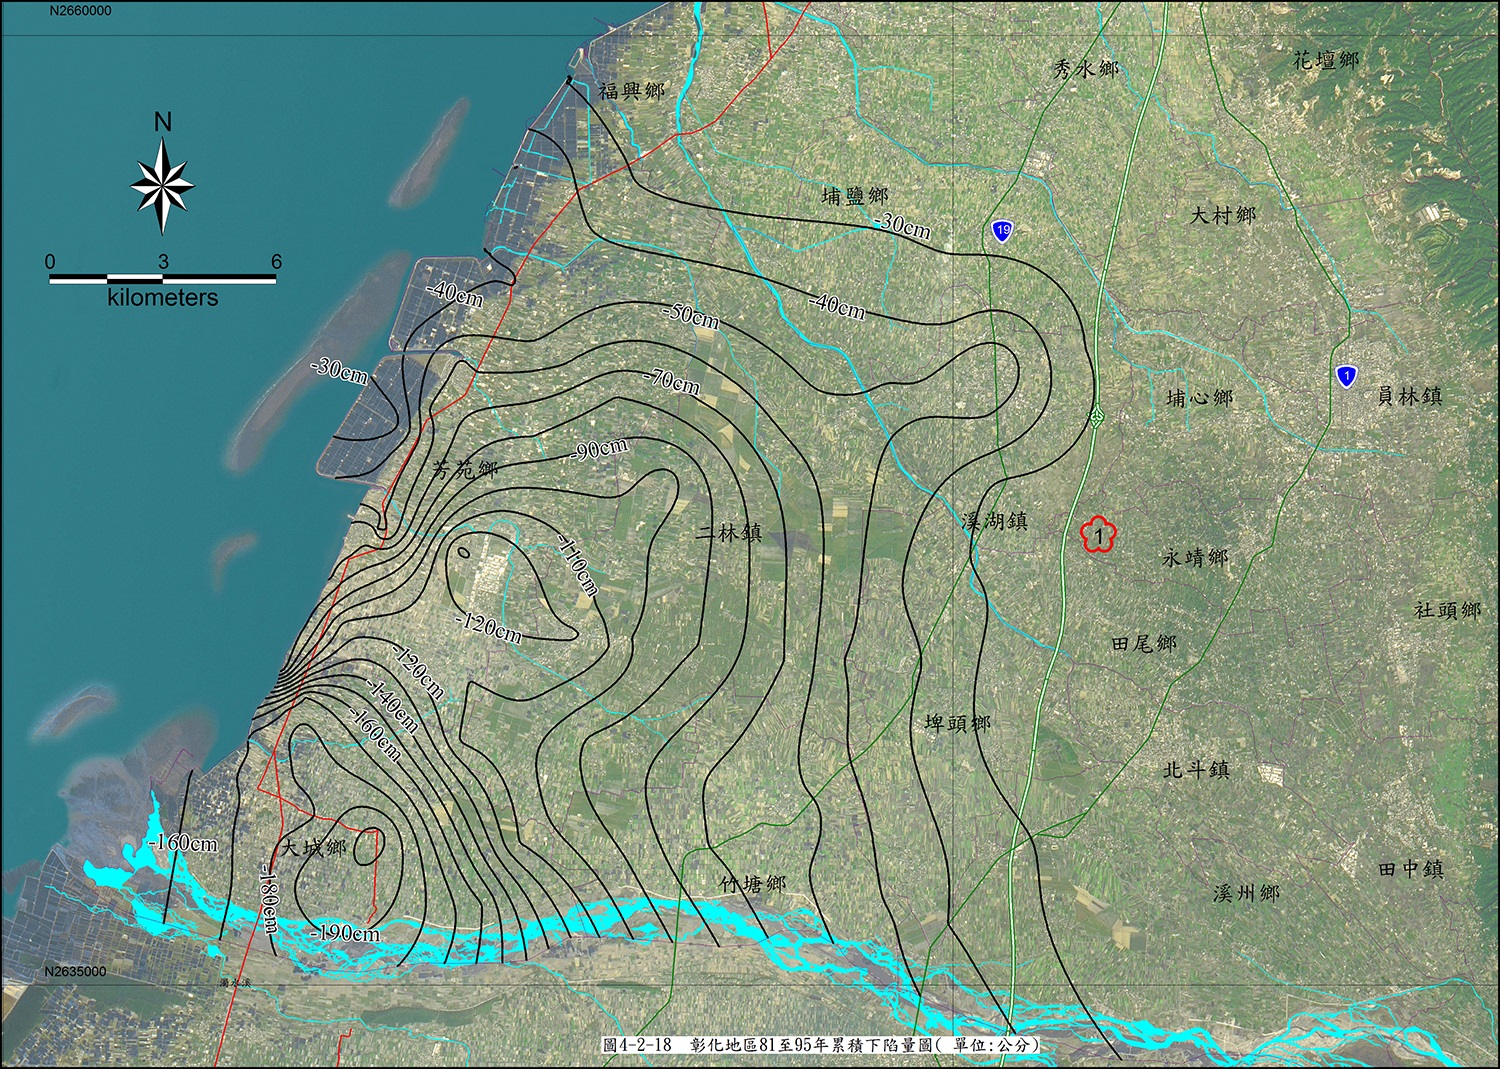Screen dimensions: 1500x1069
Task: Click the N2660000 coordinate label
Action: click(80, 11)
